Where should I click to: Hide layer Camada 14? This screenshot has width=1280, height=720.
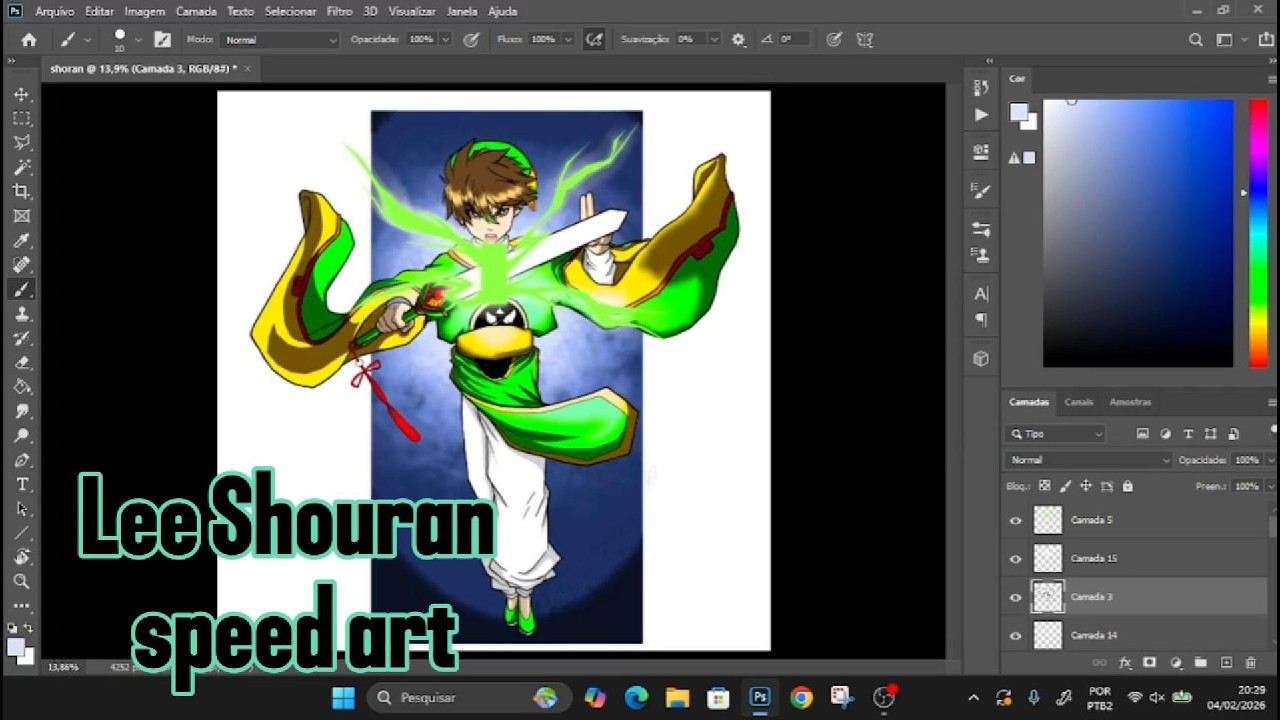pos(1016,635)
